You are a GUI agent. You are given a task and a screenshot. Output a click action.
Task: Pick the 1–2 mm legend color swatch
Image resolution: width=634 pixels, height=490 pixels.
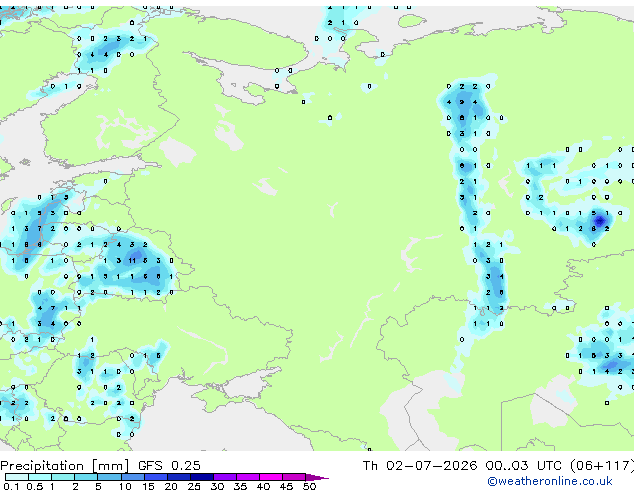click(63, 477)
